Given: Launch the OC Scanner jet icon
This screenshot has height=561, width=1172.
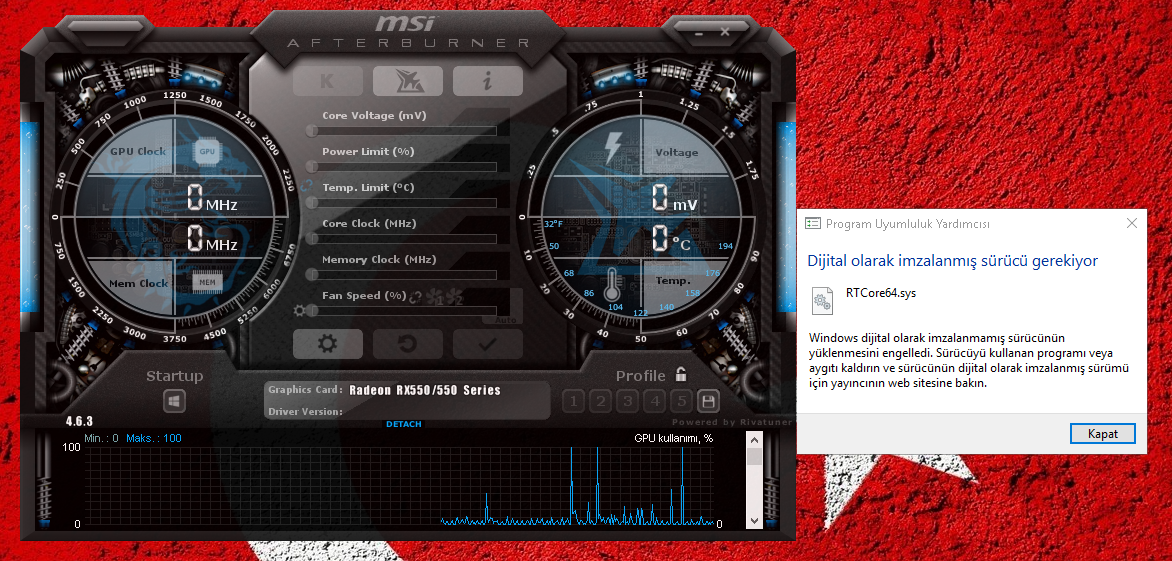Looking at the screenshot, I should pyautogui.click(x=408, y=81).
